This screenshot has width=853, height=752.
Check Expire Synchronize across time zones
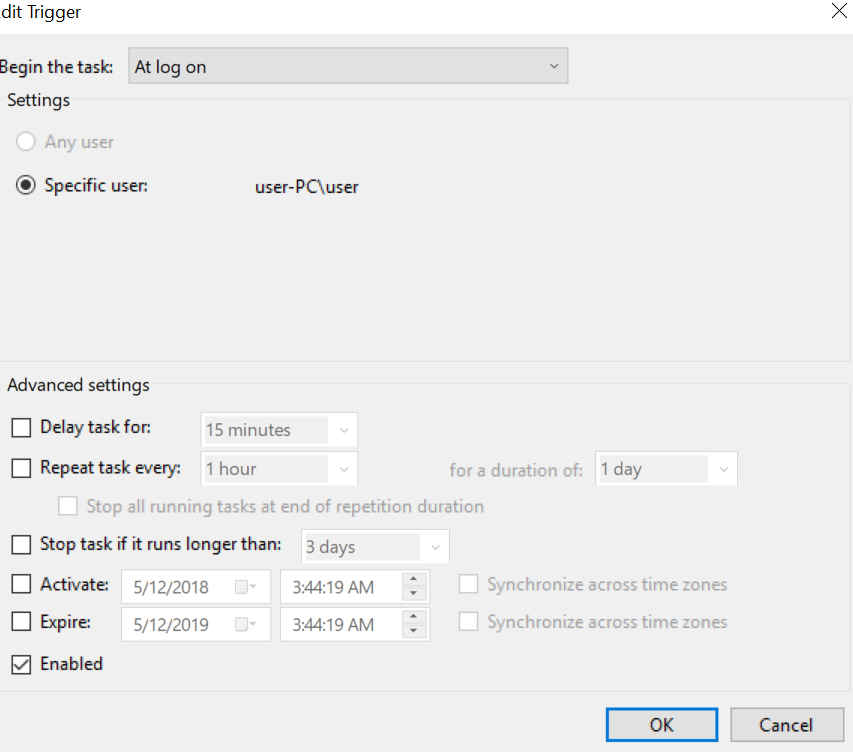pyautogui.click(x=468, y=621)
